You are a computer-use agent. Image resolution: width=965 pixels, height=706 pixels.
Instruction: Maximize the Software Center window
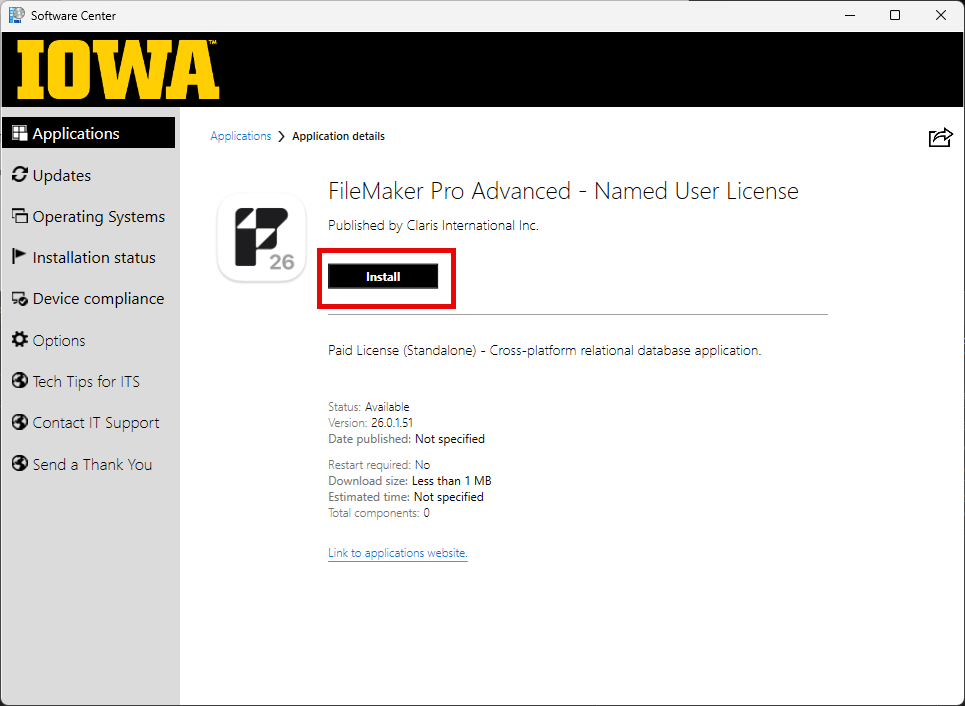[895, 15]
